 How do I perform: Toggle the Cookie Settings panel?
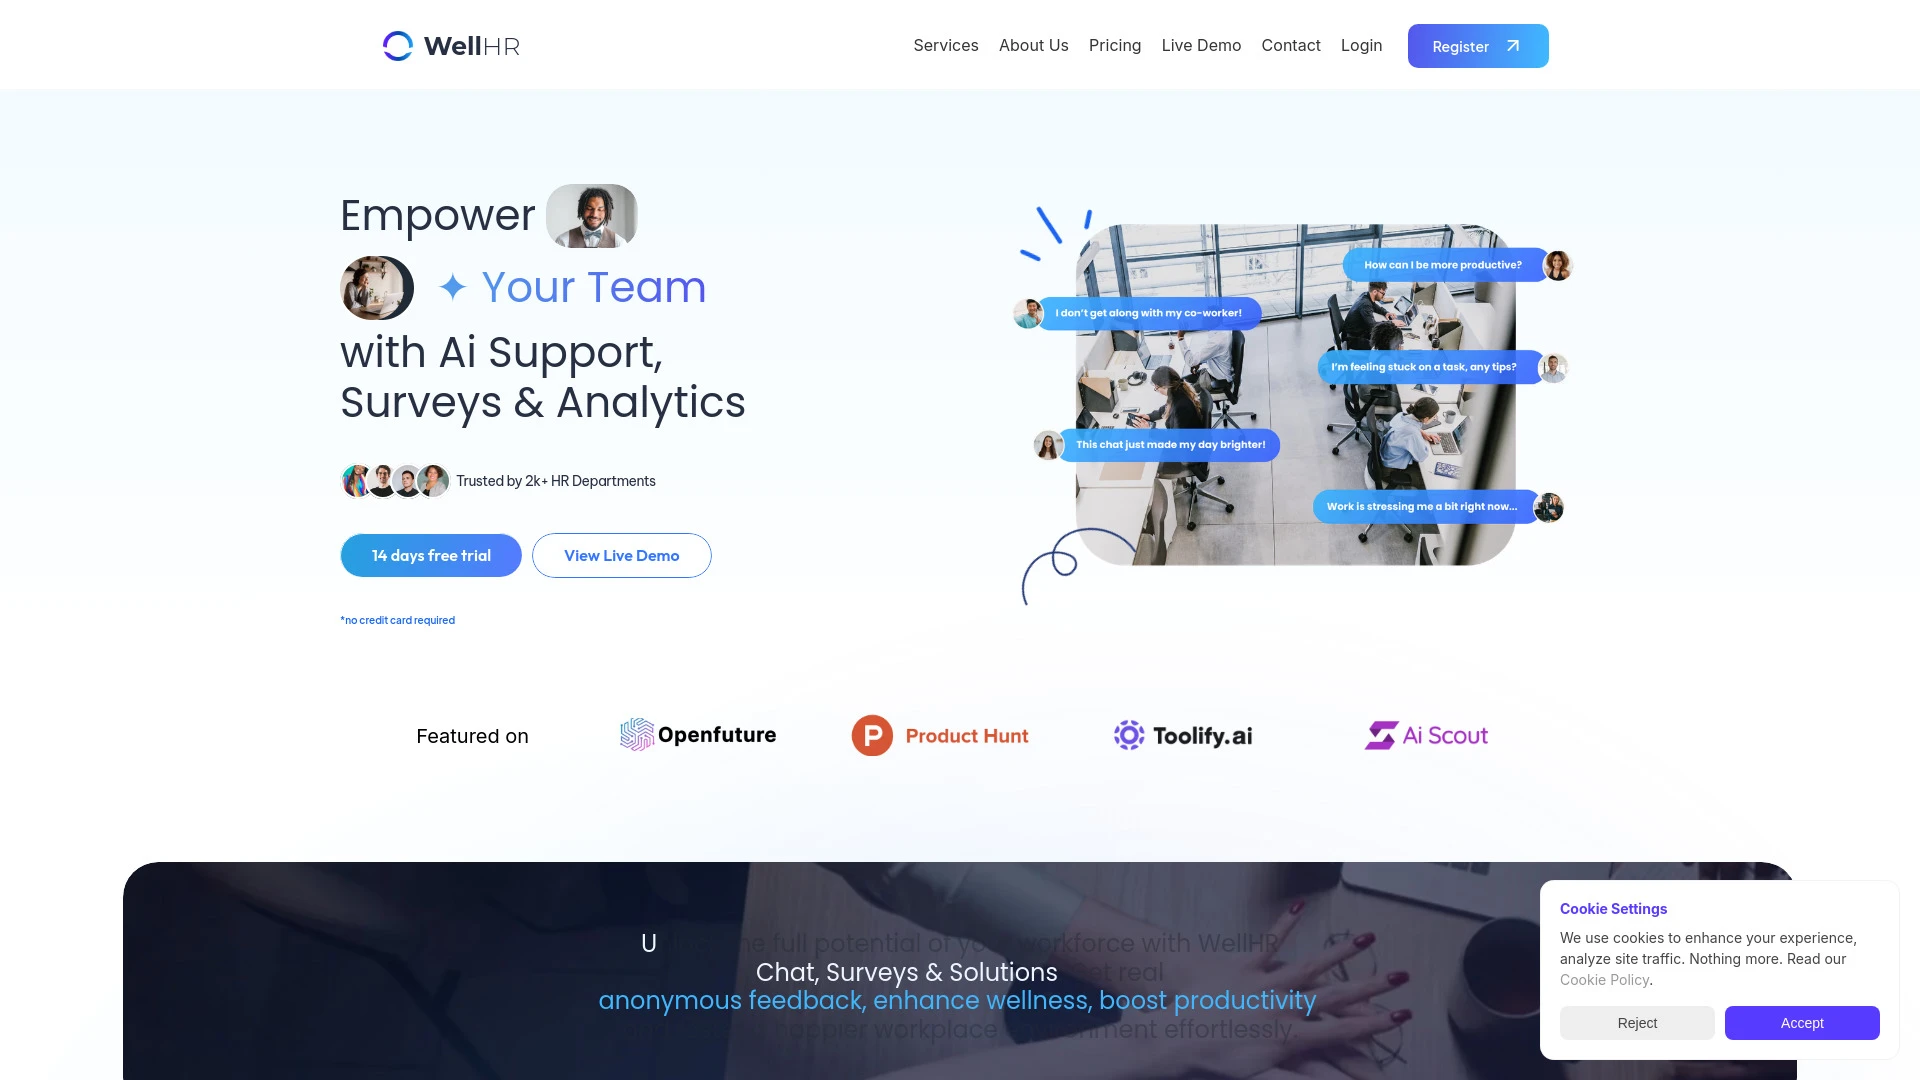(1613, 909)
